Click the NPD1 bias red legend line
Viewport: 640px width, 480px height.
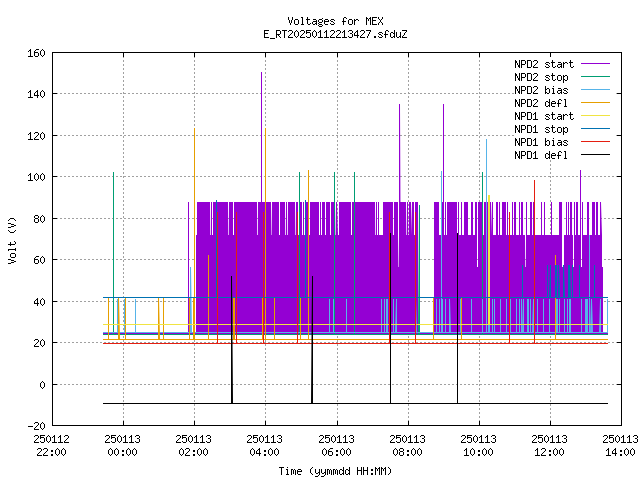pos(595,142)
